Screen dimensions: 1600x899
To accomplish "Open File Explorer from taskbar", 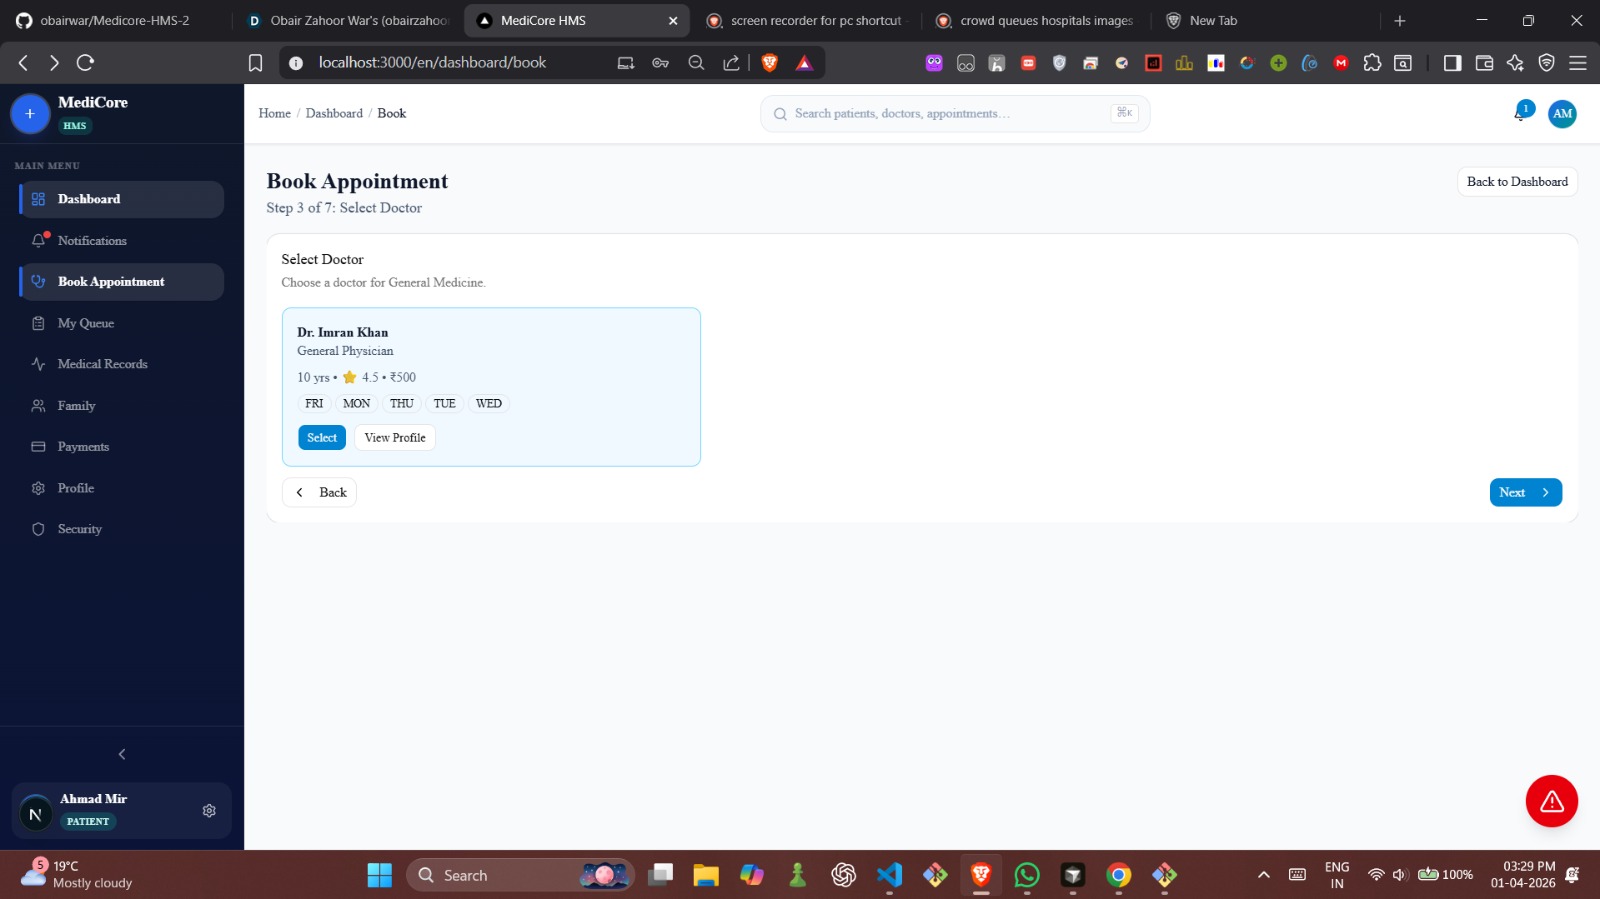I will point(706,876).
